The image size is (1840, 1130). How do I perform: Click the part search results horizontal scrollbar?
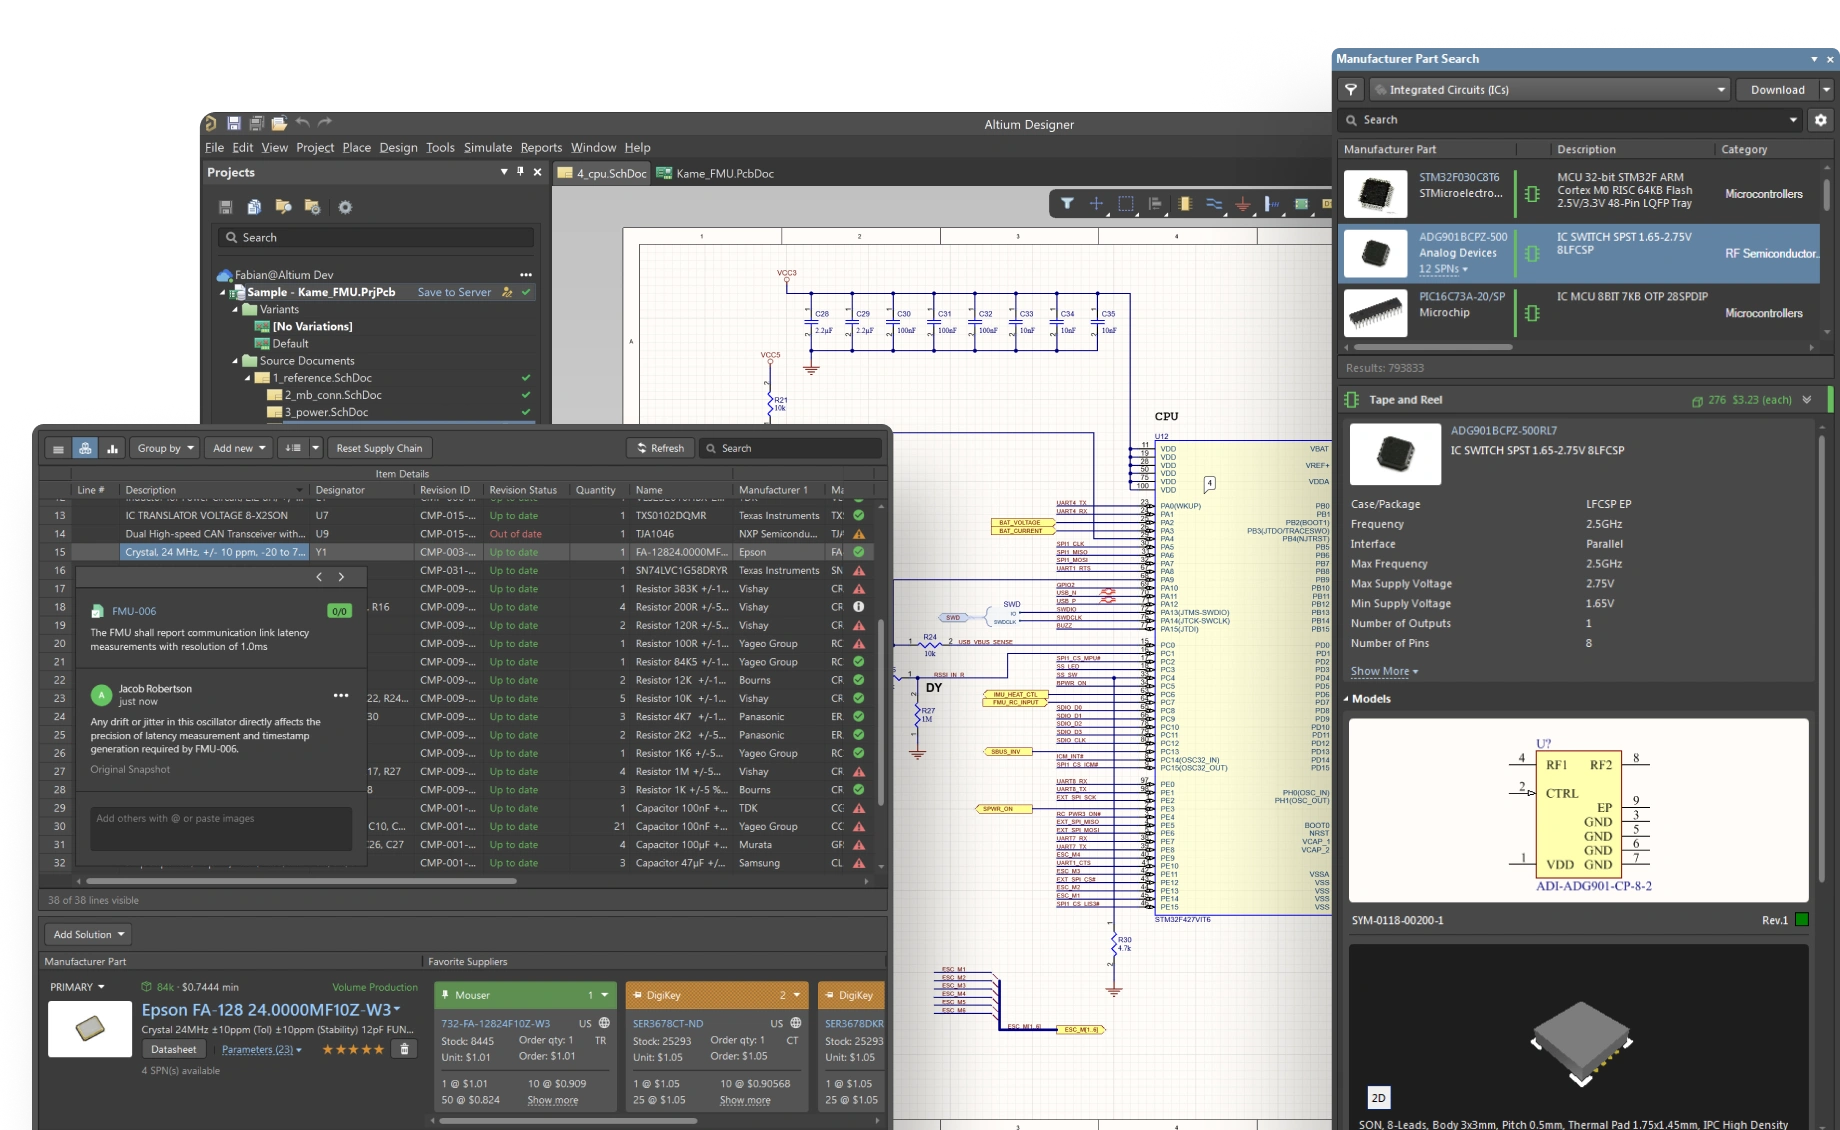[x=1432, y=347]
